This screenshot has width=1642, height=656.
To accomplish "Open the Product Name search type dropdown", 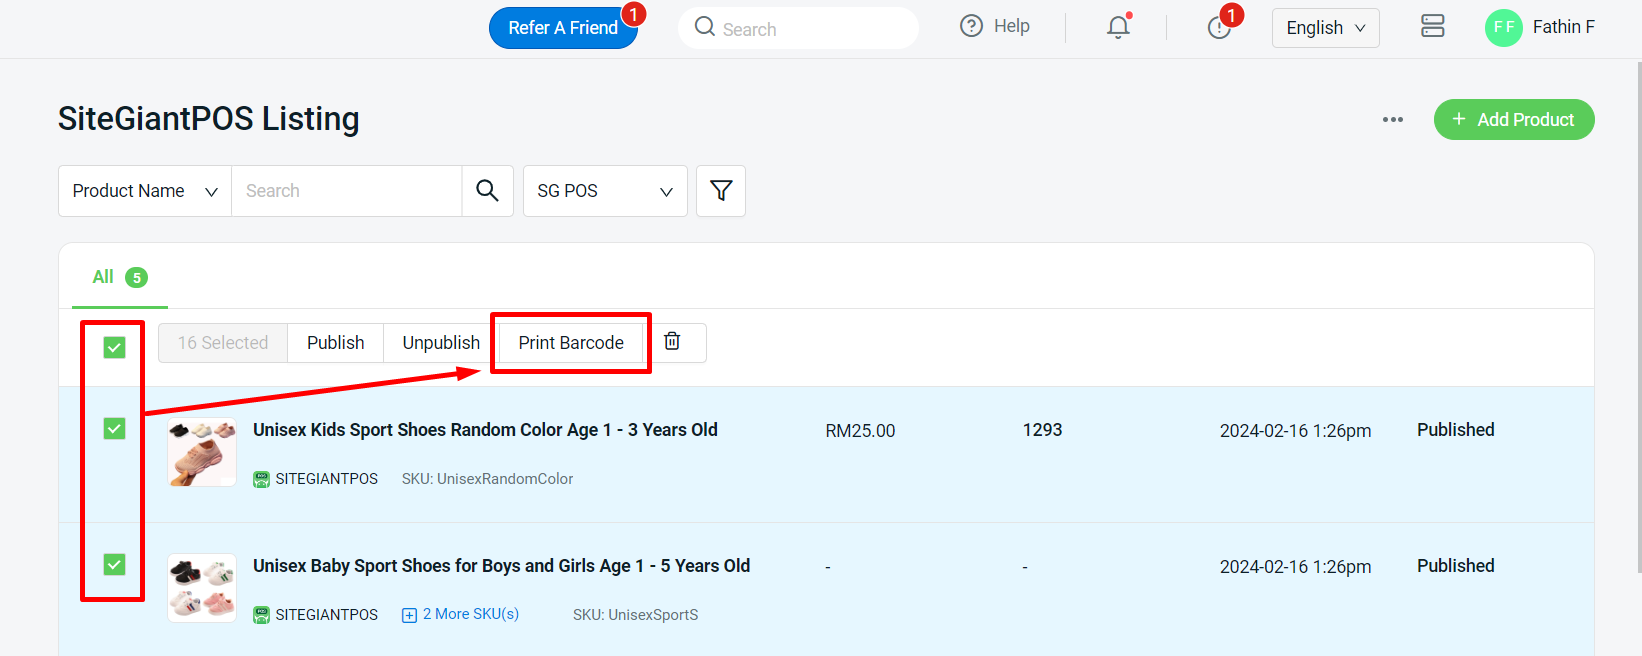I will click(x=145, y=191).
